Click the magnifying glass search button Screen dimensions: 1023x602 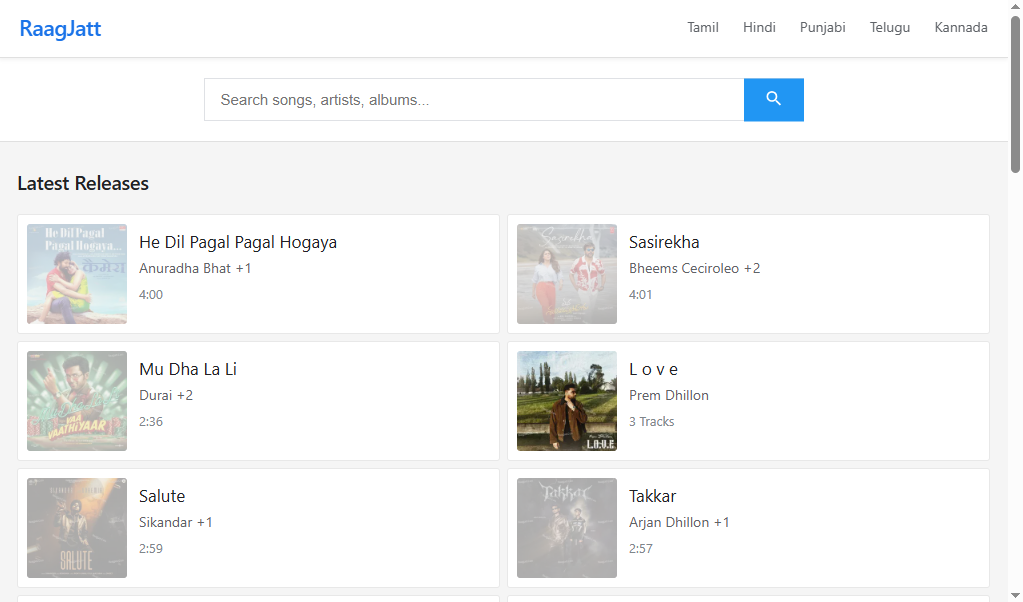773,99
